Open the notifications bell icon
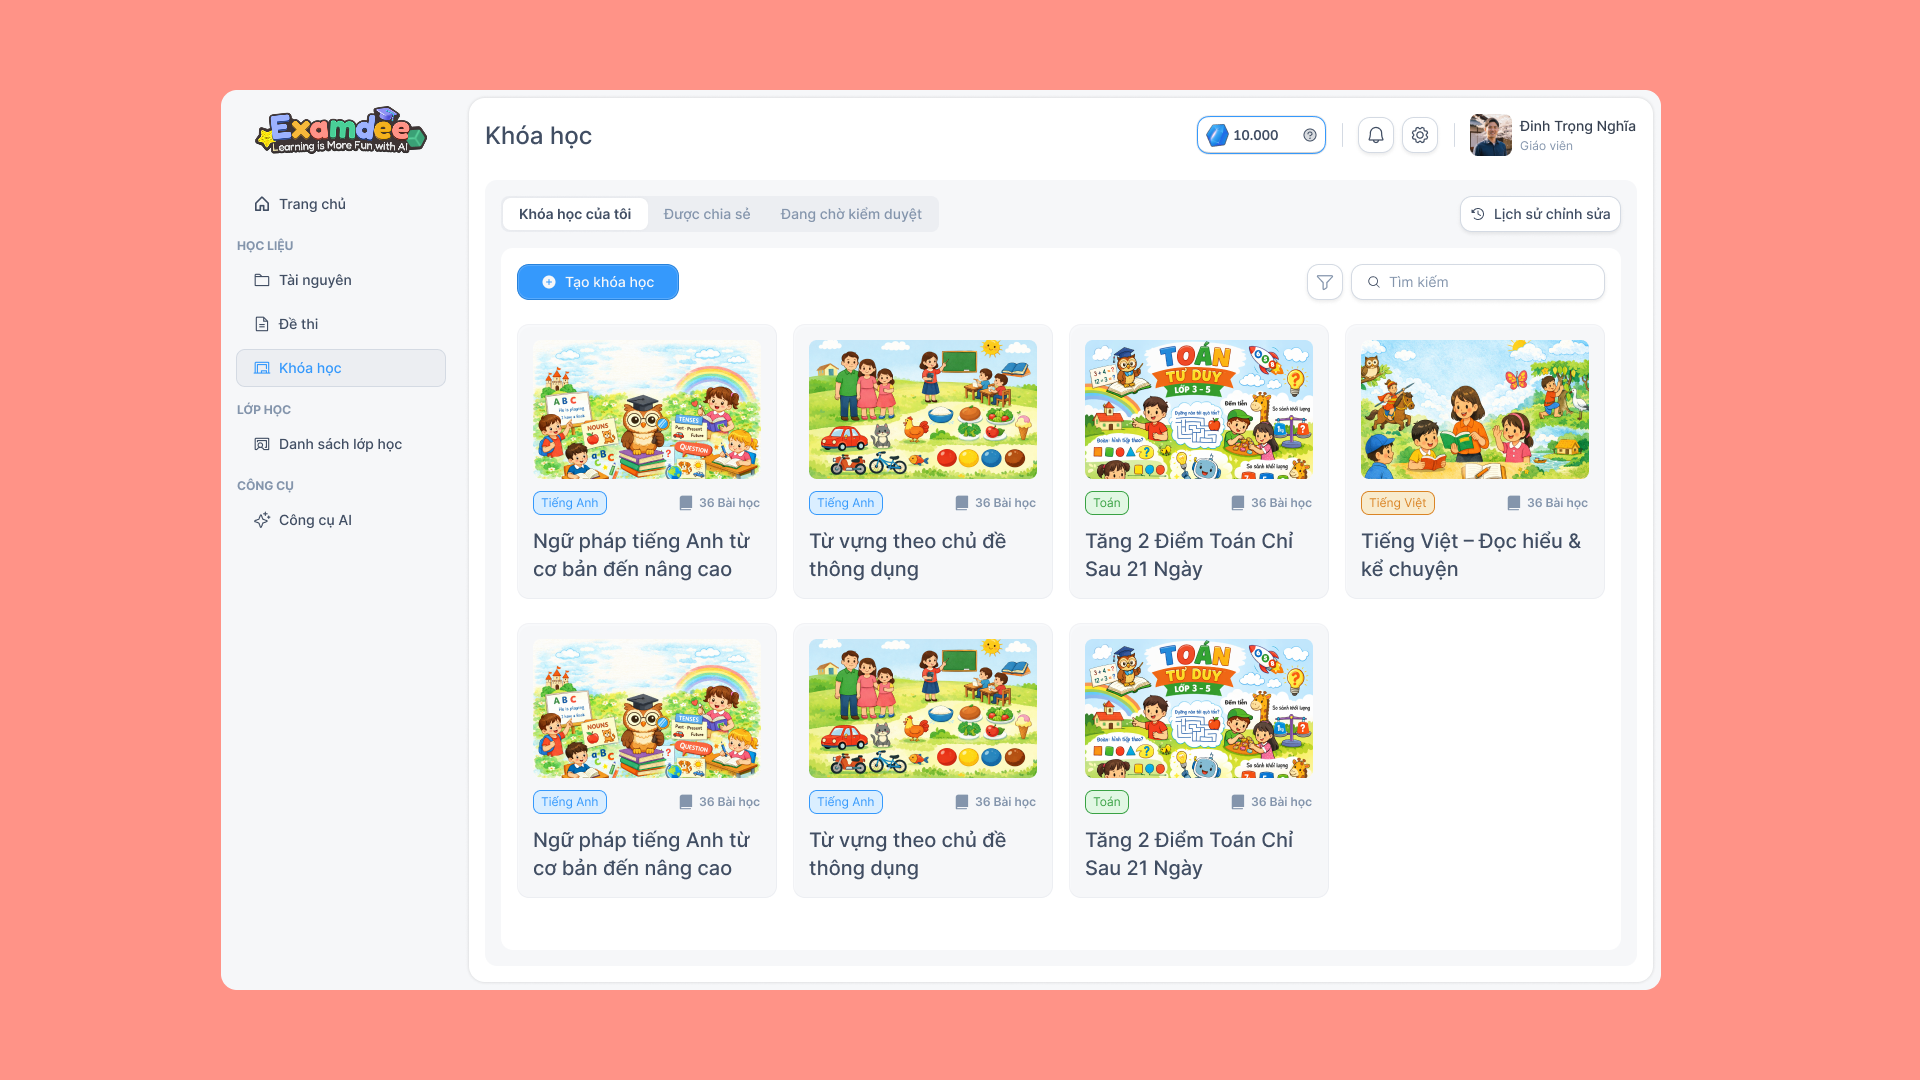Image resolution: width=1920 pixels, height=1080 pixels. [x=1376, y=135]
